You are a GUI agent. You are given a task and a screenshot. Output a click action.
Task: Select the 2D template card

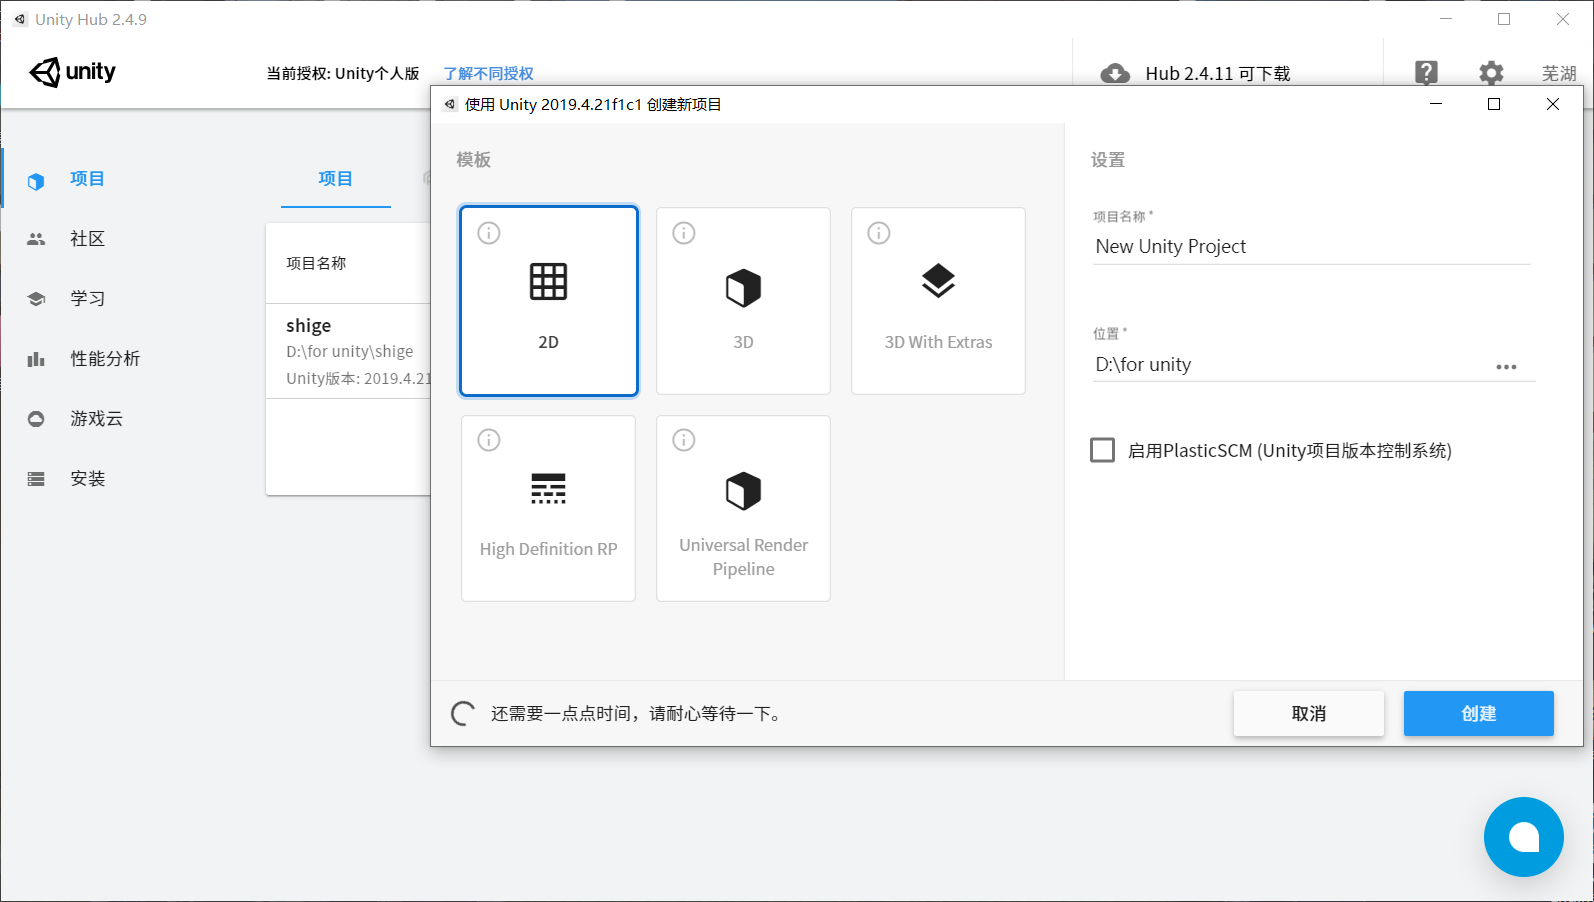coord(548,301)
